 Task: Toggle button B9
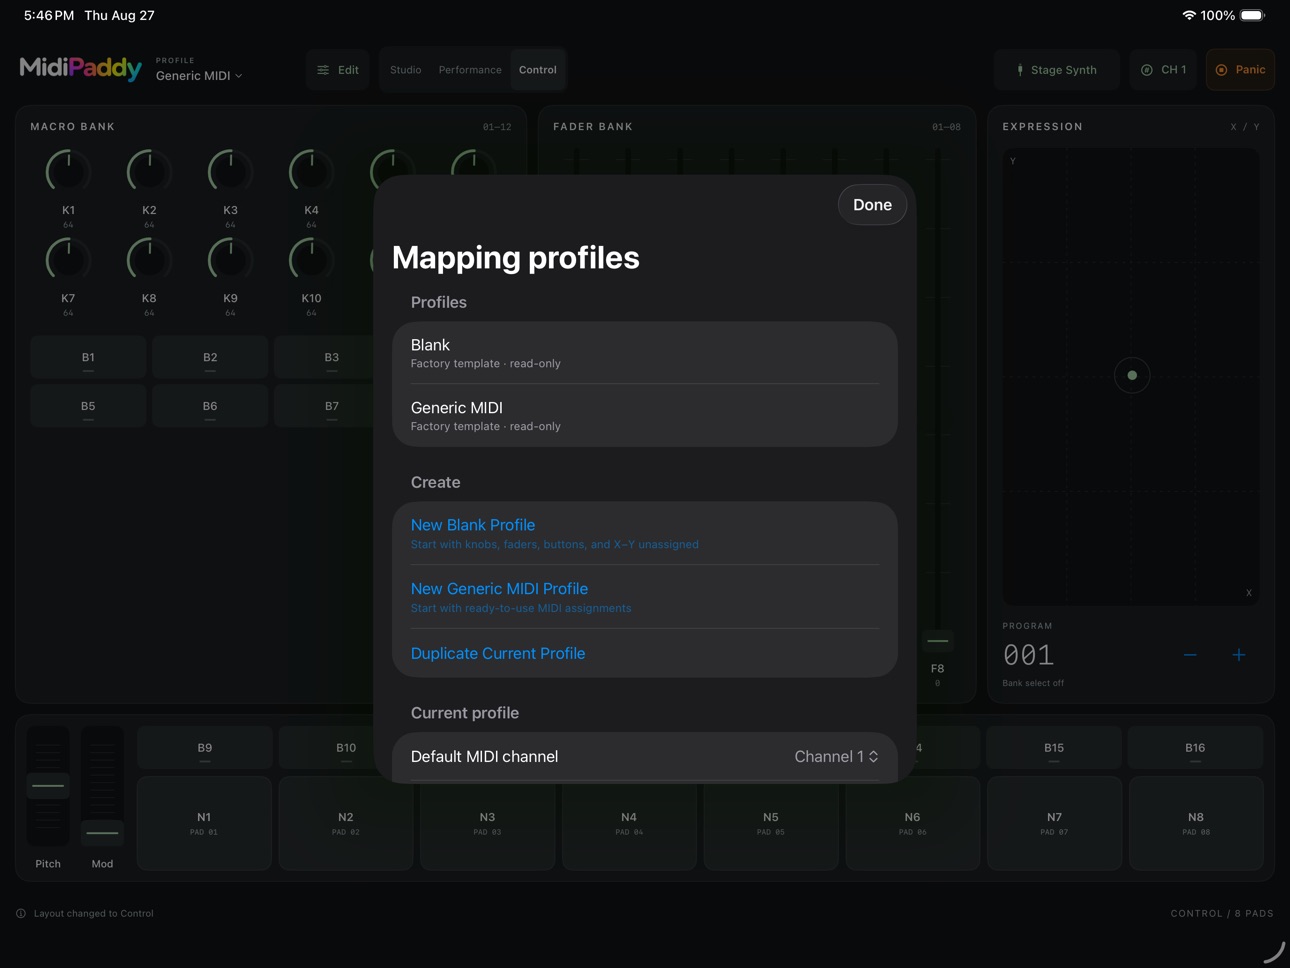[x=204, y=748]
